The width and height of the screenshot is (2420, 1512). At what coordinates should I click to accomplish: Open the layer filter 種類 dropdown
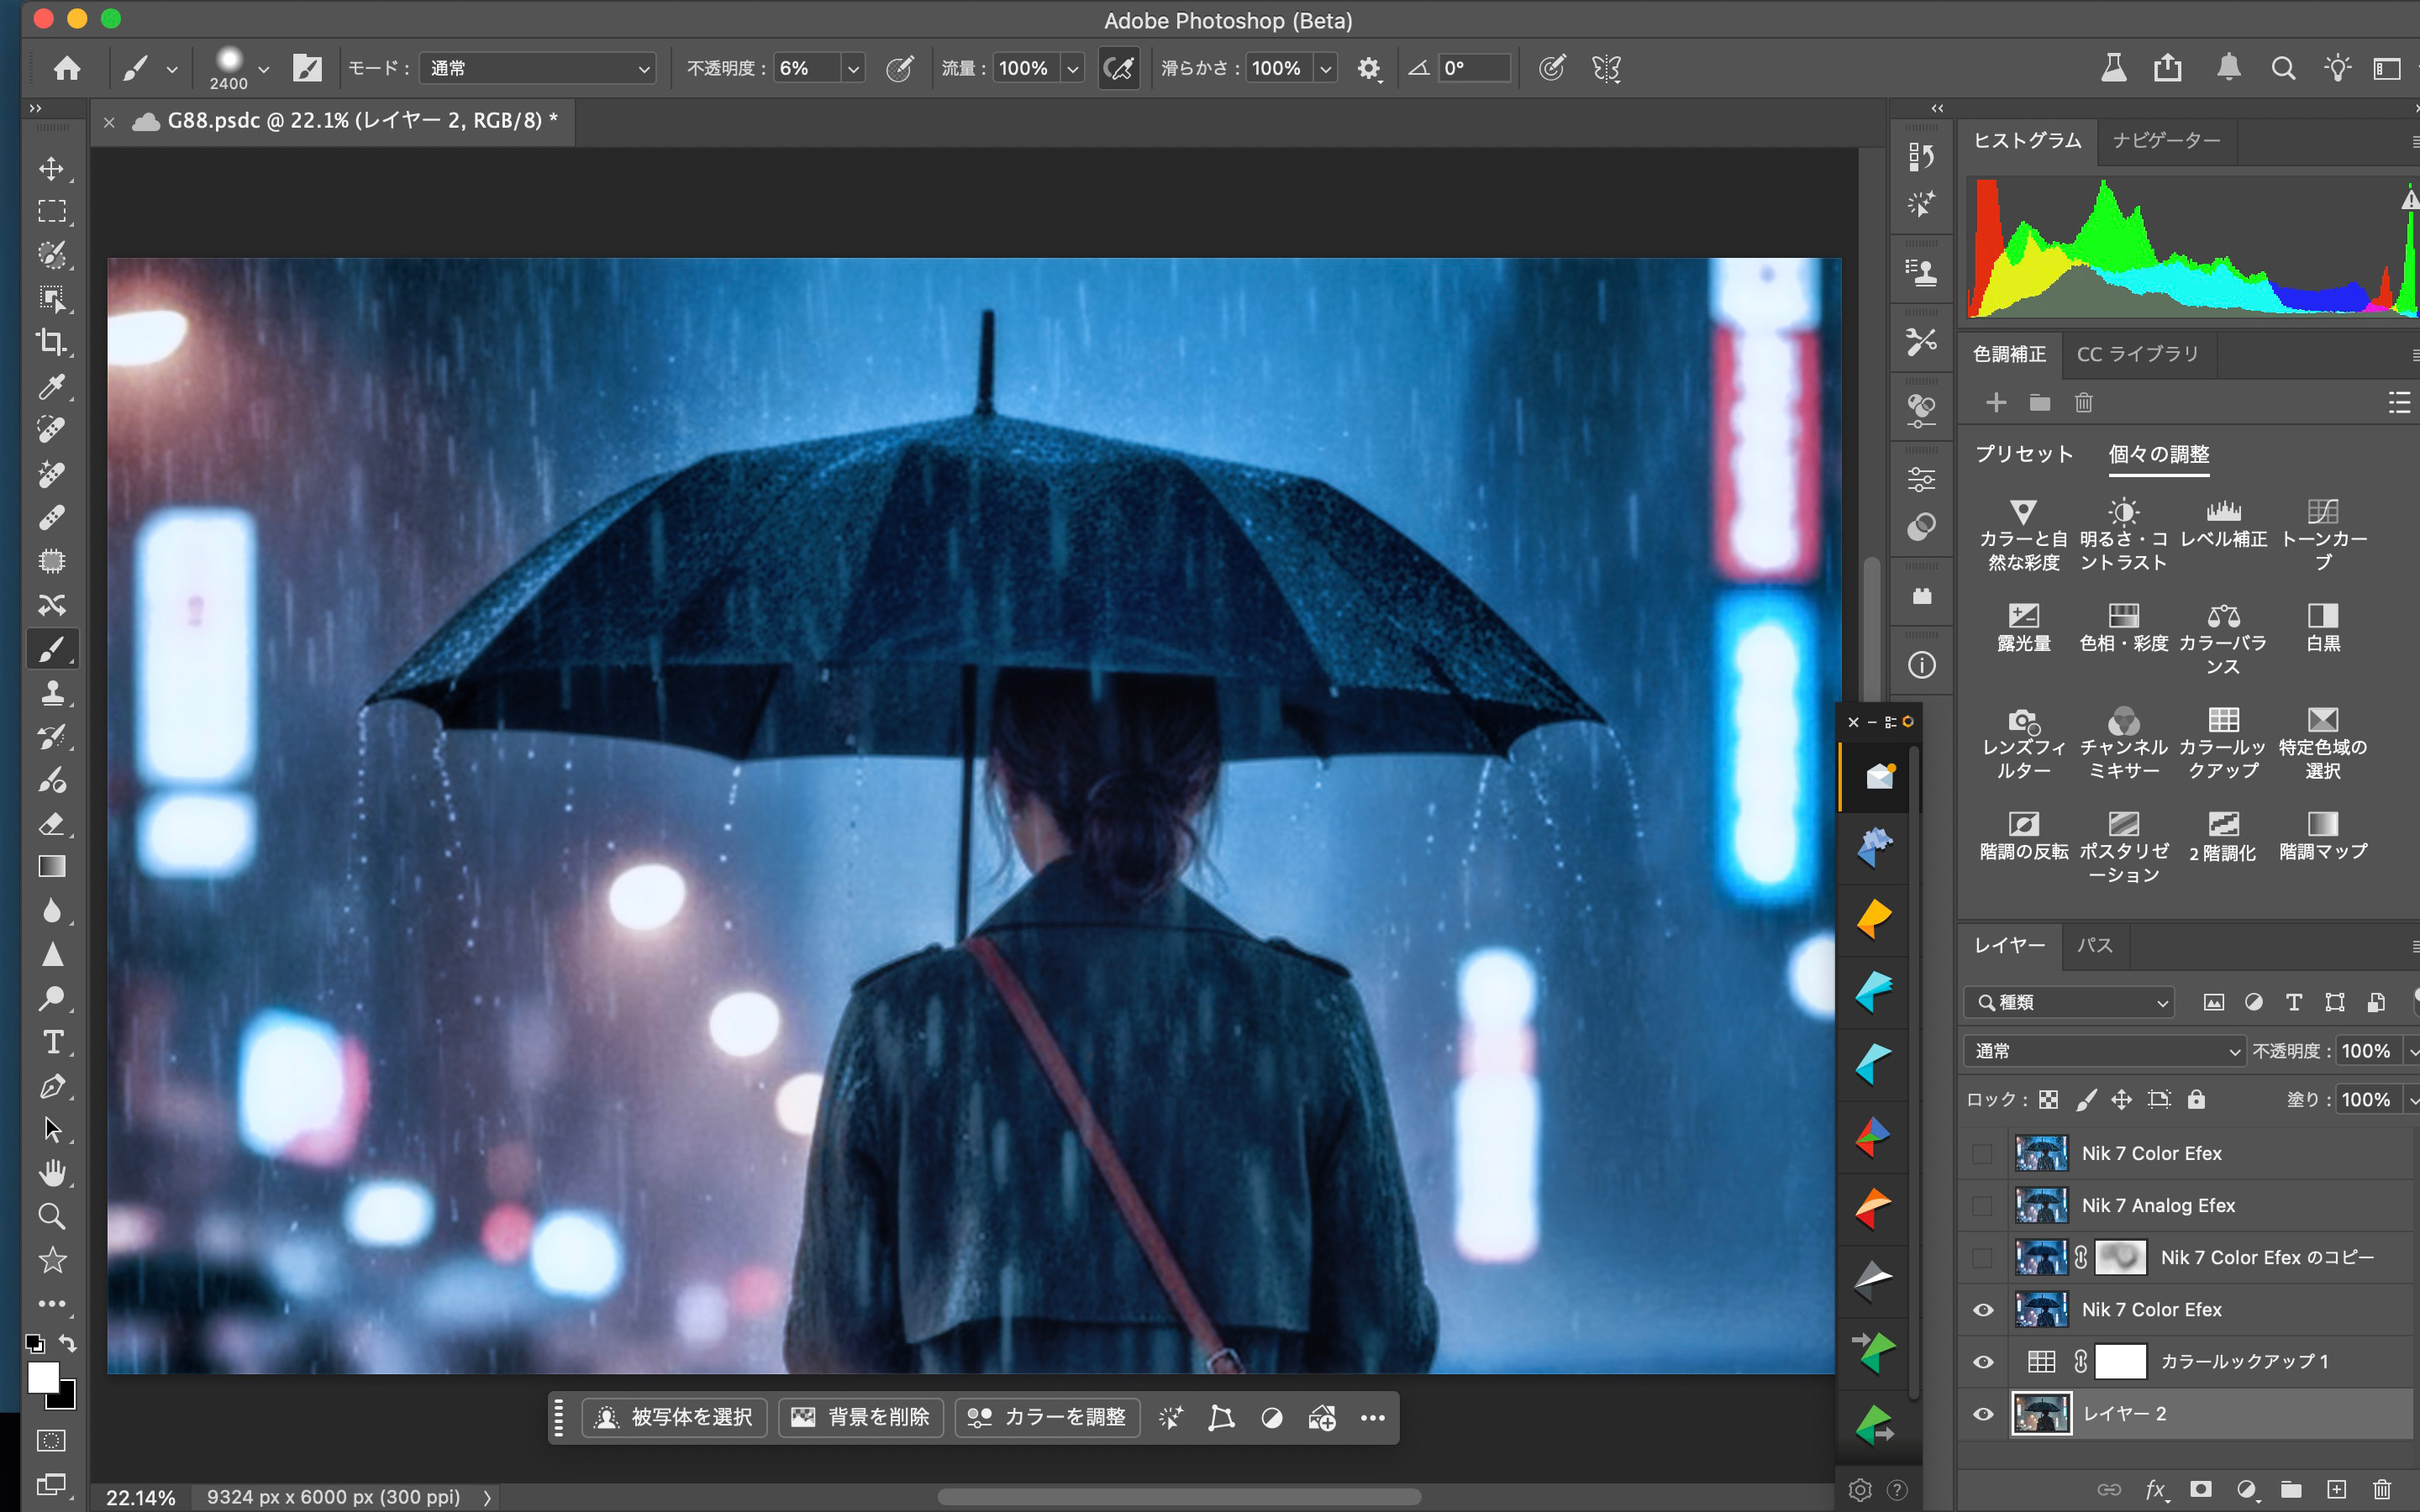2070,1002
